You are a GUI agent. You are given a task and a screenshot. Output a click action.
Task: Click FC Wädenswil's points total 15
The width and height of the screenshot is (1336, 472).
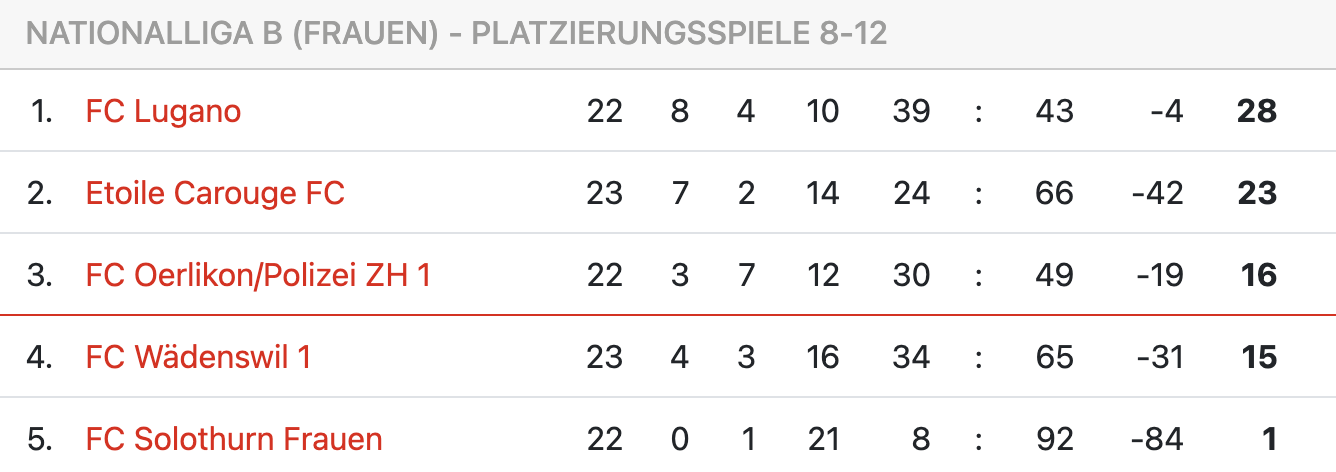point(1258,357)
